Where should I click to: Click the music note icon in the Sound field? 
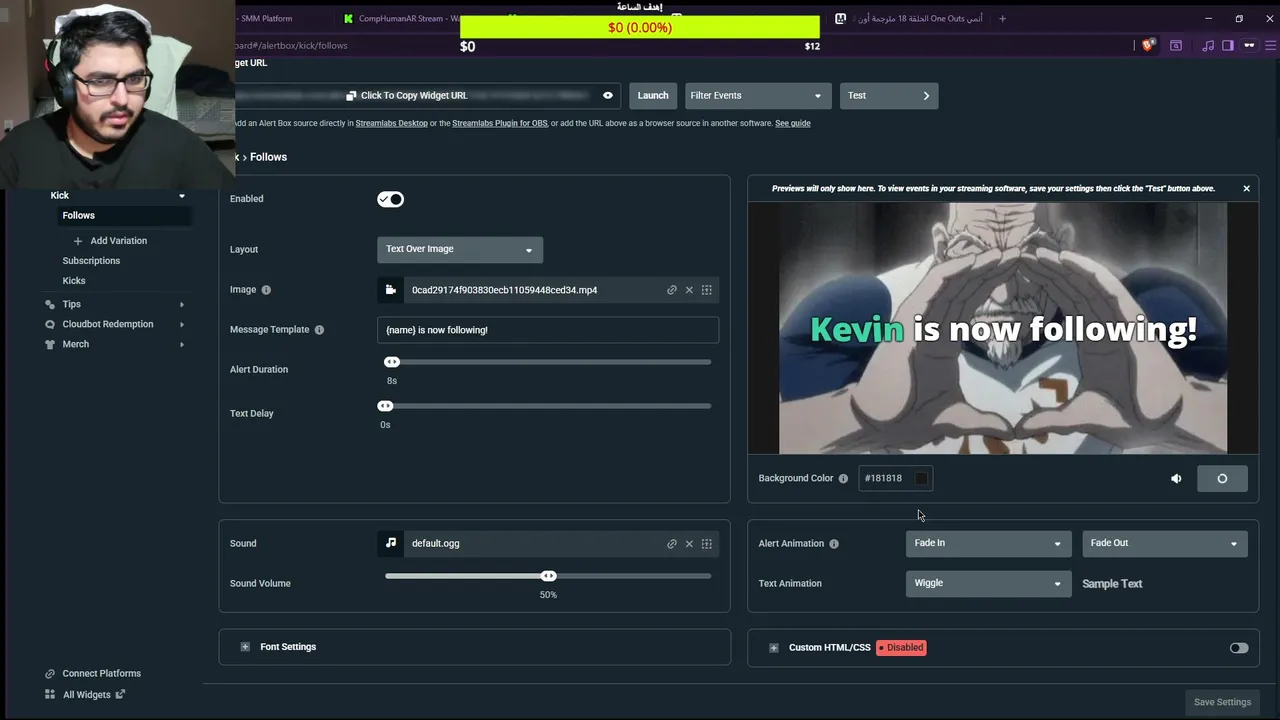point(390,543)
